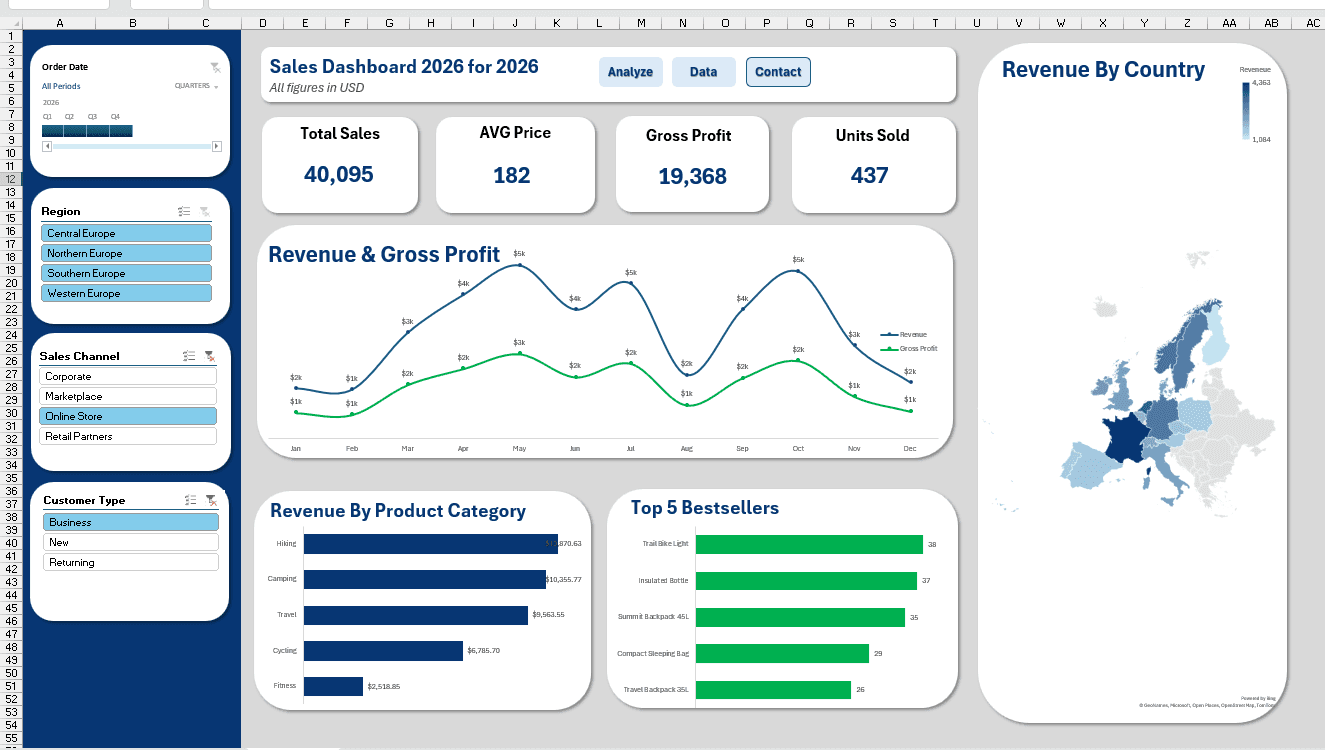Clear the Customer Type filter
Screen dimensions: 1325x750
click(x=211, y=500)
